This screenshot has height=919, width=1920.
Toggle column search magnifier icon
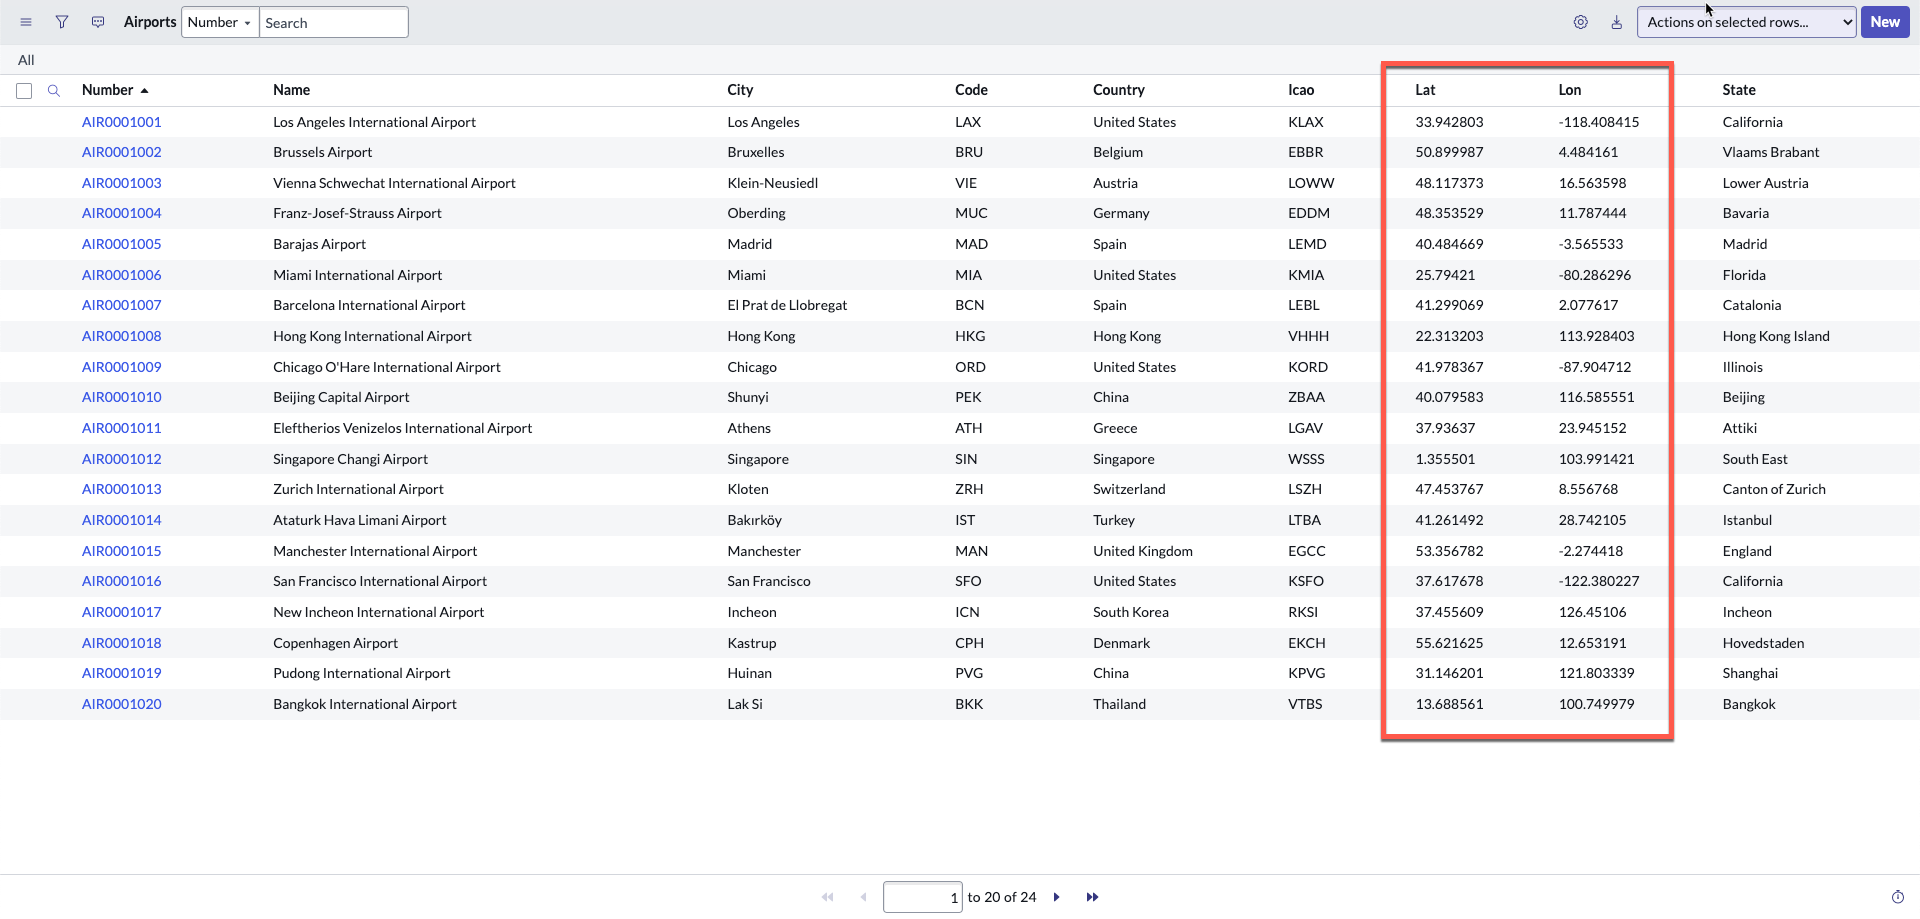point(54,90)
